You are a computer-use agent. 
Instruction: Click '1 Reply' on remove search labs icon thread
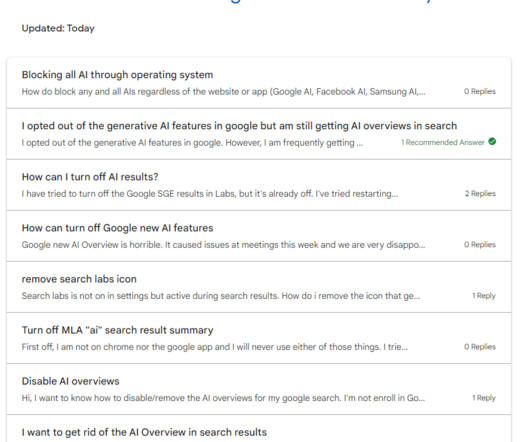click(x=484, y=295)
